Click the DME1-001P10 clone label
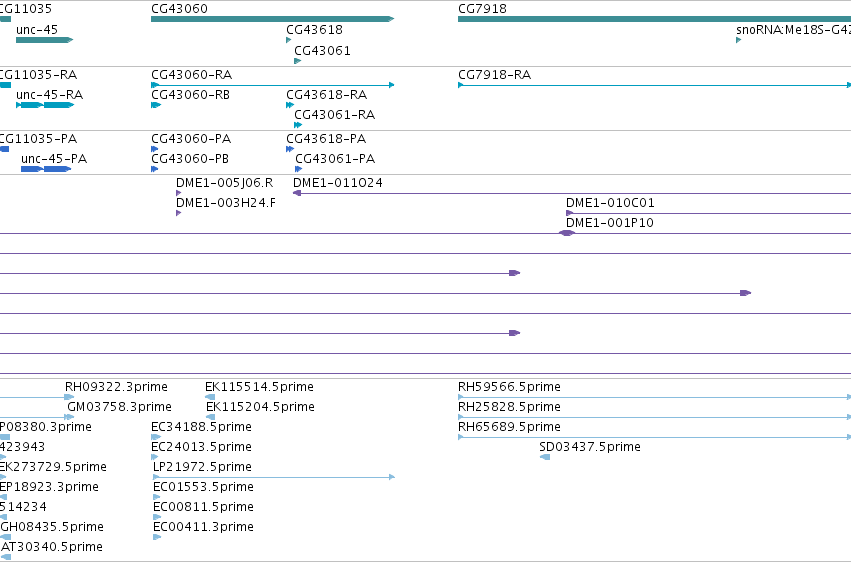Viewport: 851px width, 562px height. click(x=610, y=223)
